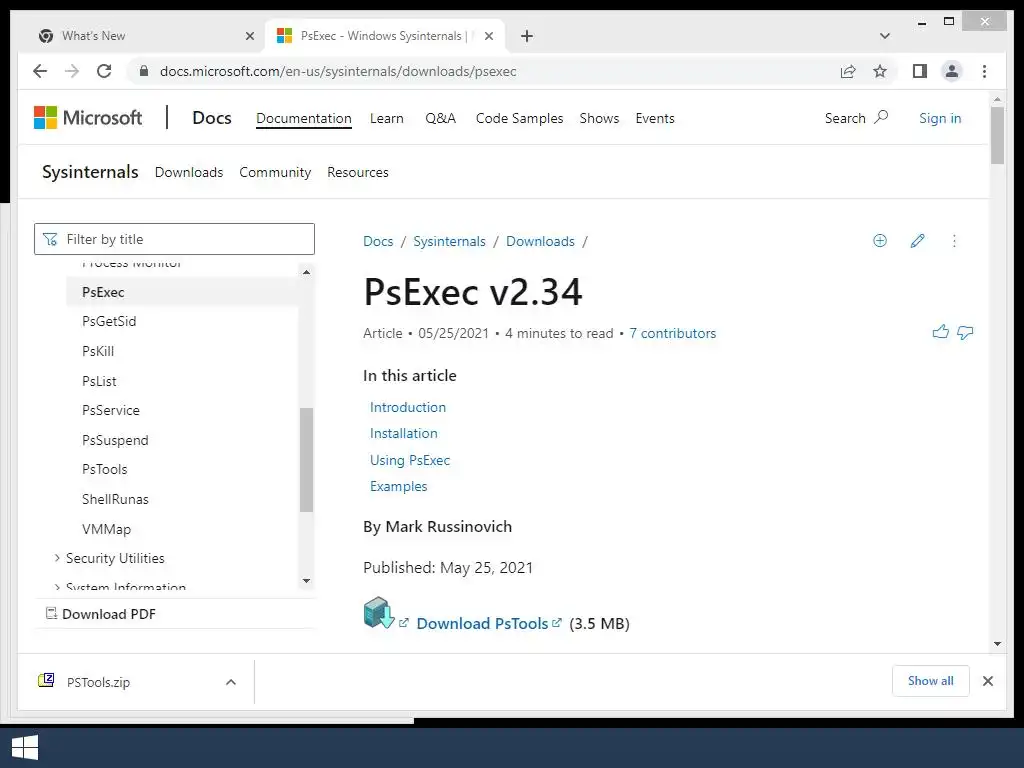
Task: Click Sign in
Action: 940,118
